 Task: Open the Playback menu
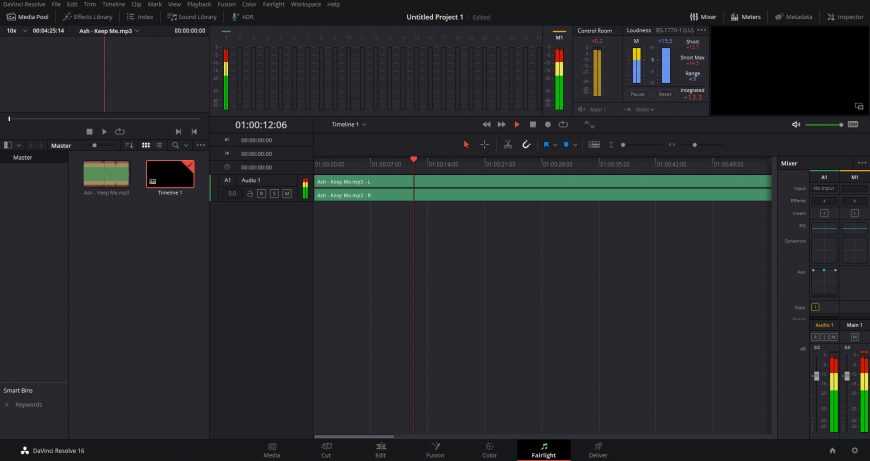[x=199, y=4]
